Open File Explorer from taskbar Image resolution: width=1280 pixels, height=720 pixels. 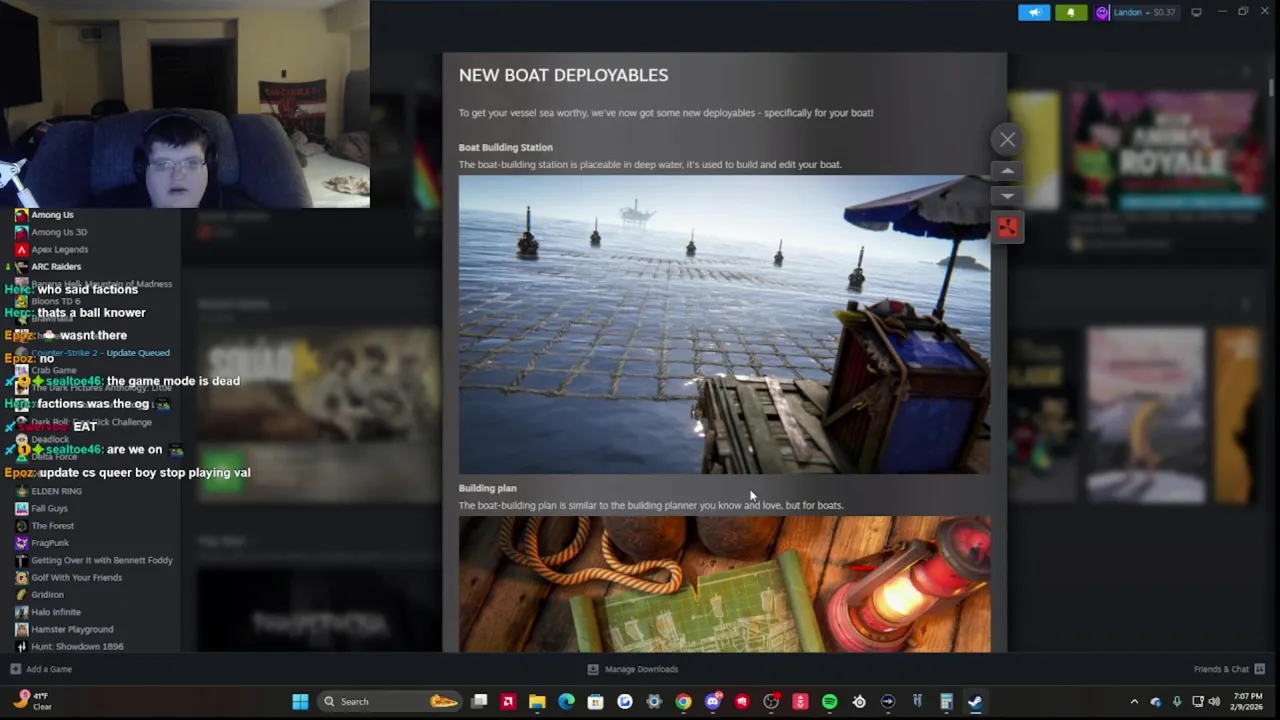tap(537, 701)
